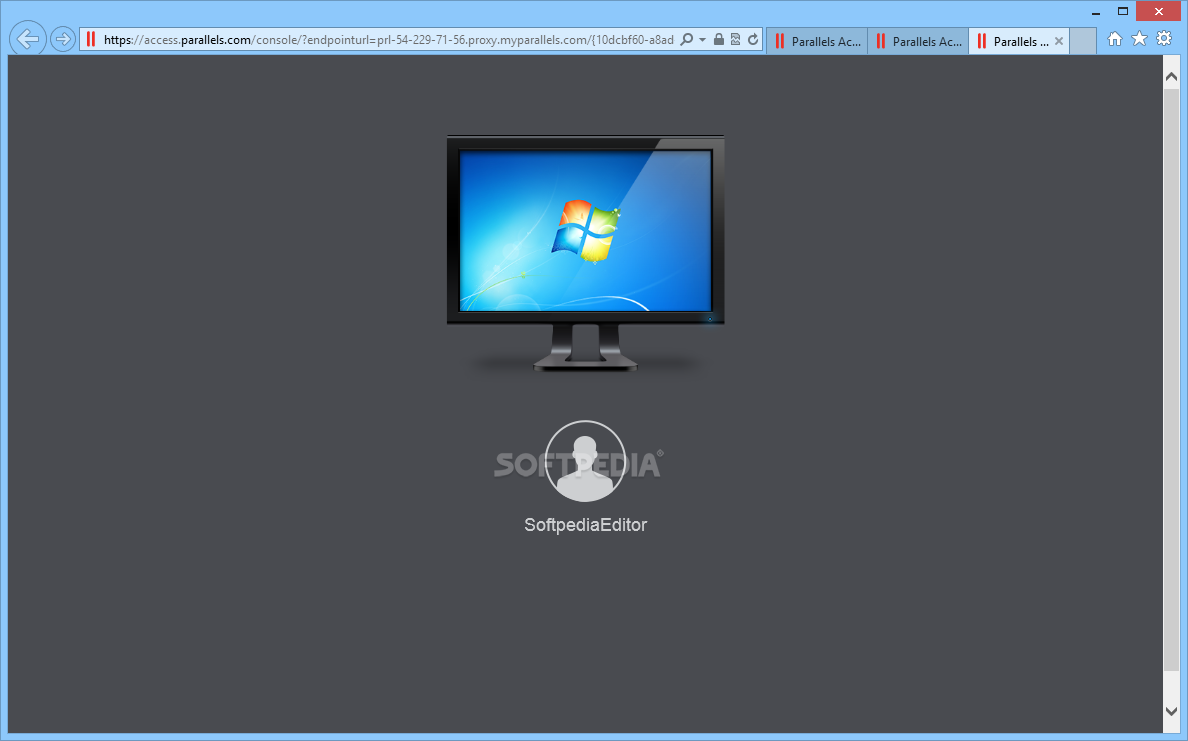
Task: Open the browser Home page icon
Action: click(x=1115, y=39)
